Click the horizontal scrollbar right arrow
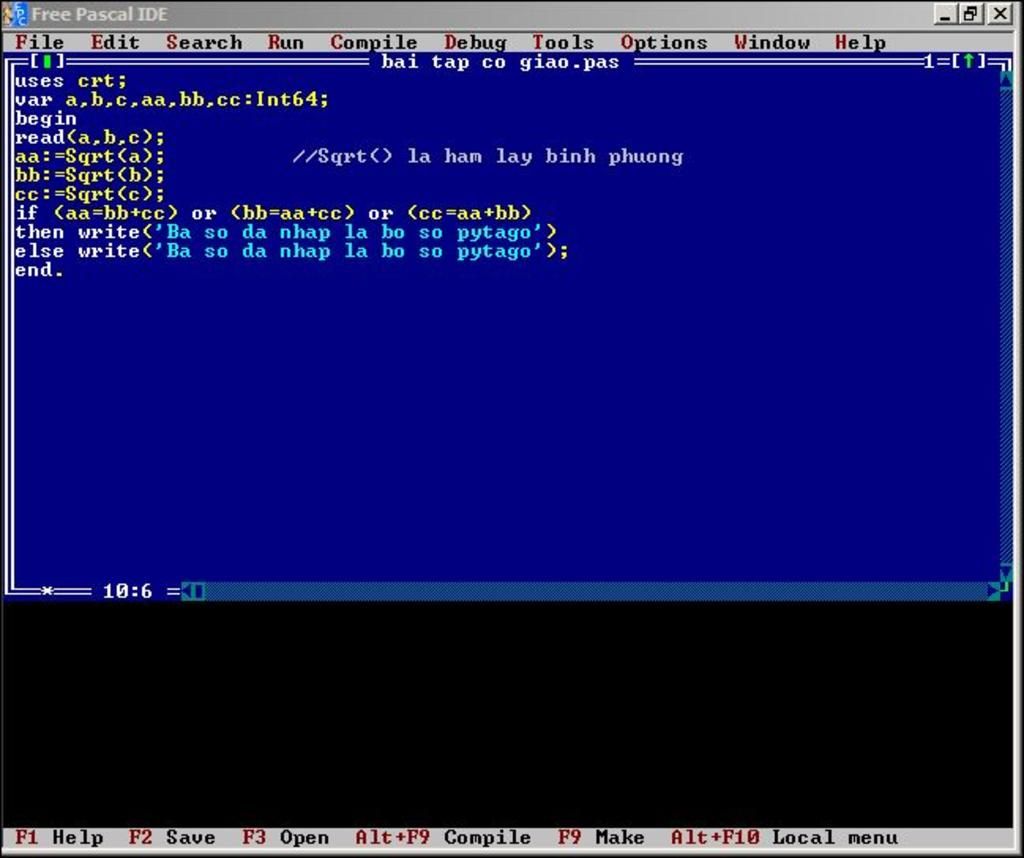The height and width of the screenshot is (858, 1024). point(993,592)
